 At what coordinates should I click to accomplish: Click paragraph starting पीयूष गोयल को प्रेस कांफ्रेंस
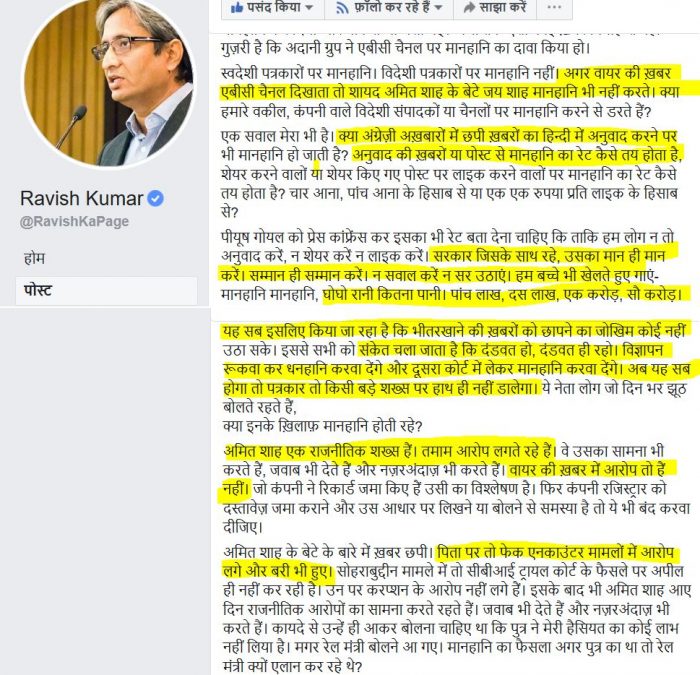[x=452, y=266]
